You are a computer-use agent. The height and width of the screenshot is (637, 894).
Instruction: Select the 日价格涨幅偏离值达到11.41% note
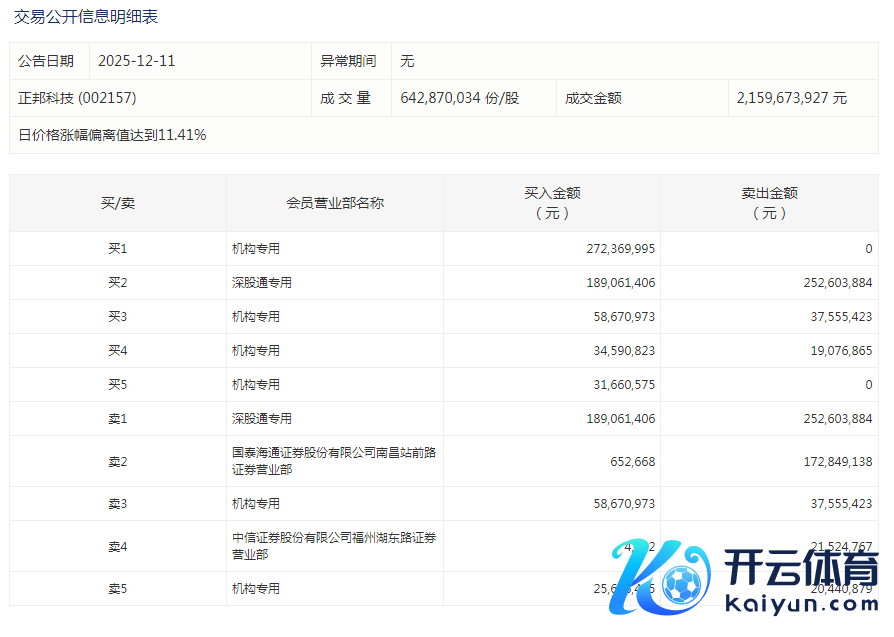(x=112, y=135)
